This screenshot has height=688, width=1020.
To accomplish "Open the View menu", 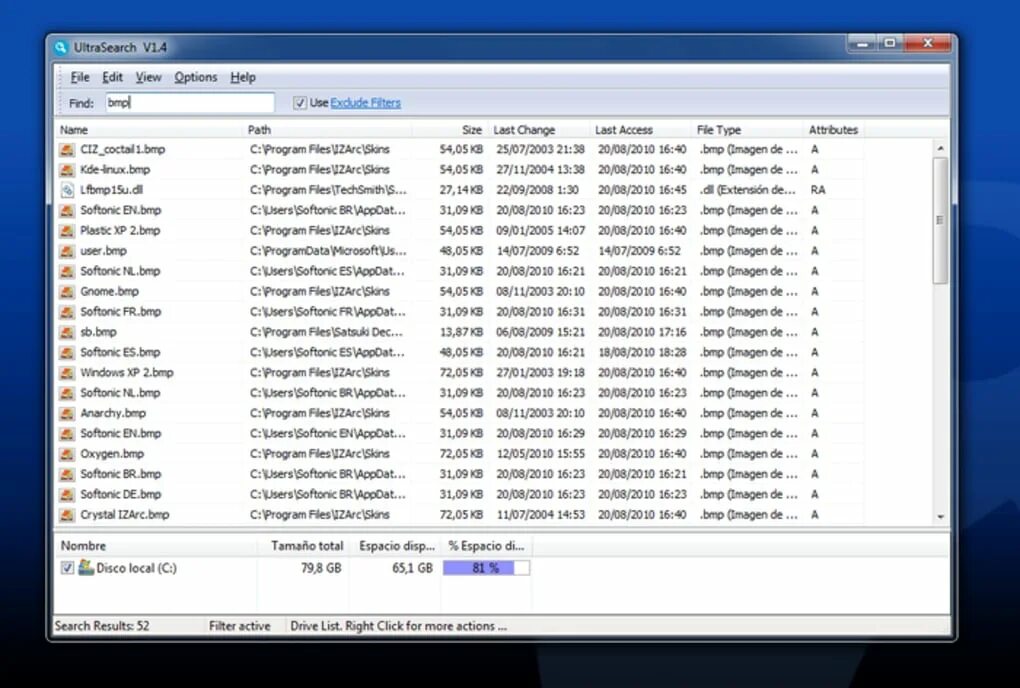I will click(148, 77).
